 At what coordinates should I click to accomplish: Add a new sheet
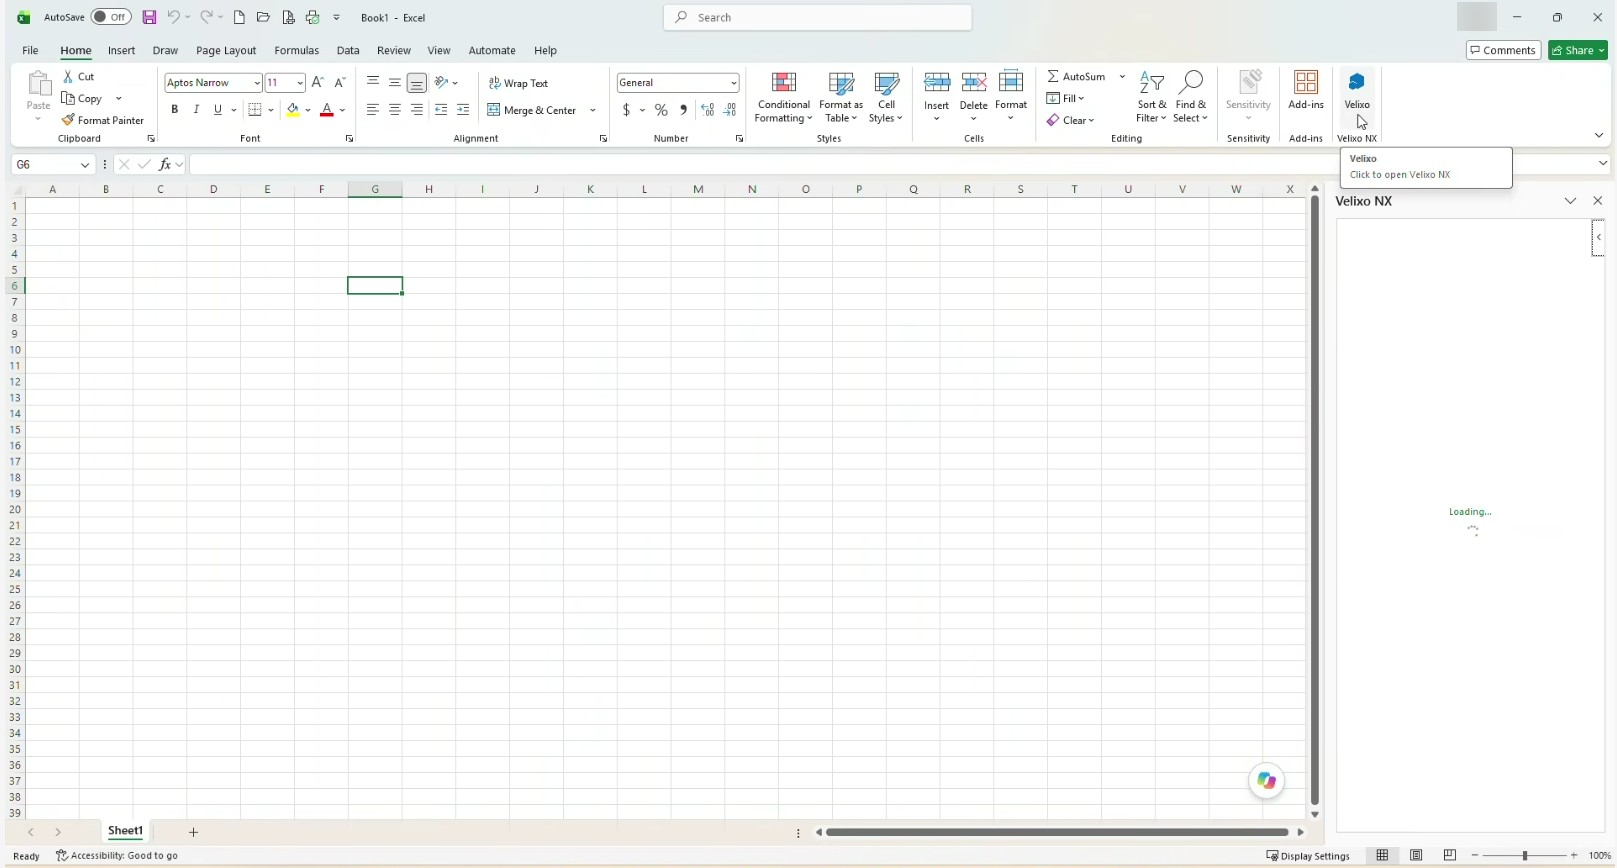coord(194,832)
